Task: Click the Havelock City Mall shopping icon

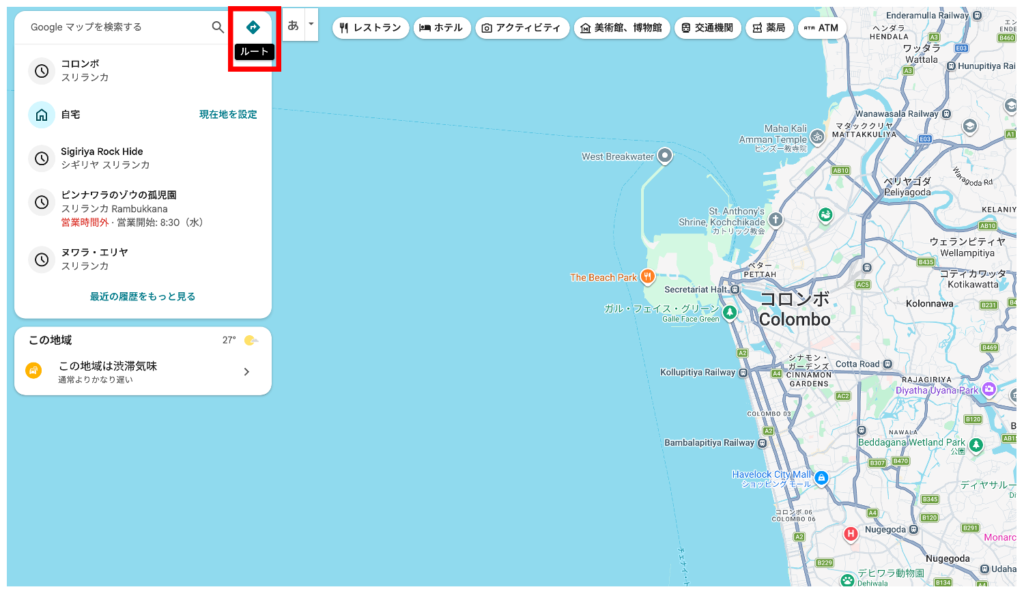Action: coord(819,480)
